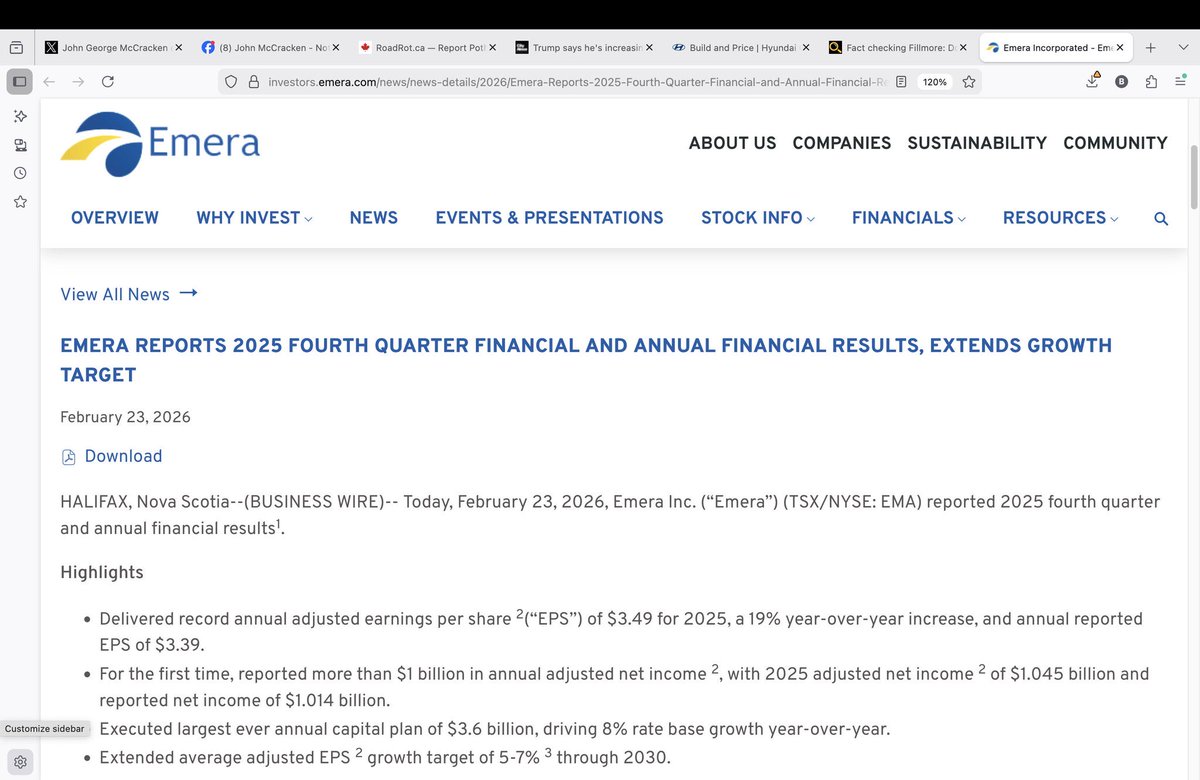Expand the STOCK INFO dropdown
This screenshot has height=780, width=1200.
pyautogui.click(x=758, y=218)
